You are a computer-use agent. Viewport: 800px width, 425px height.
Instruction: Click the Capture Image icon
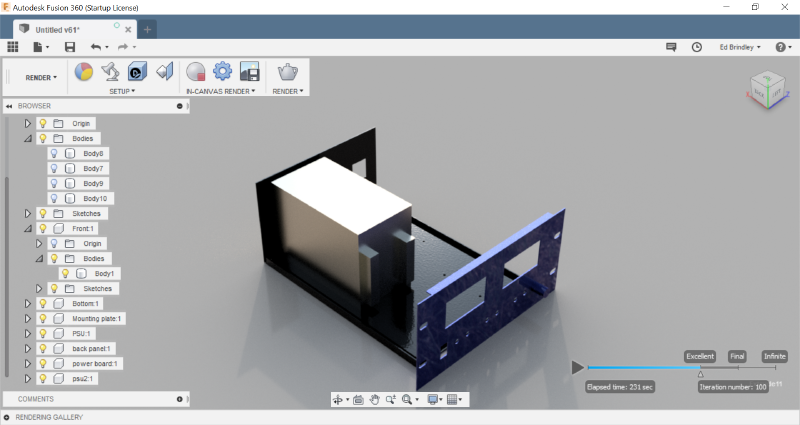click(249, 72)
